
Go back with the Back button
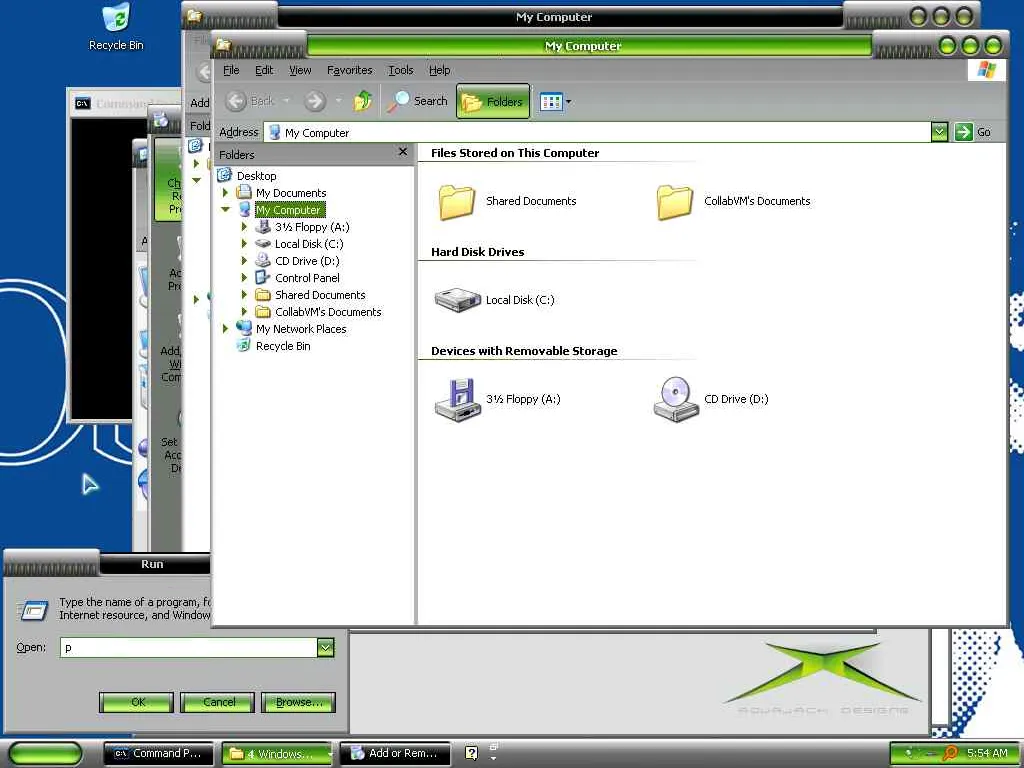[x=251, y=101]
